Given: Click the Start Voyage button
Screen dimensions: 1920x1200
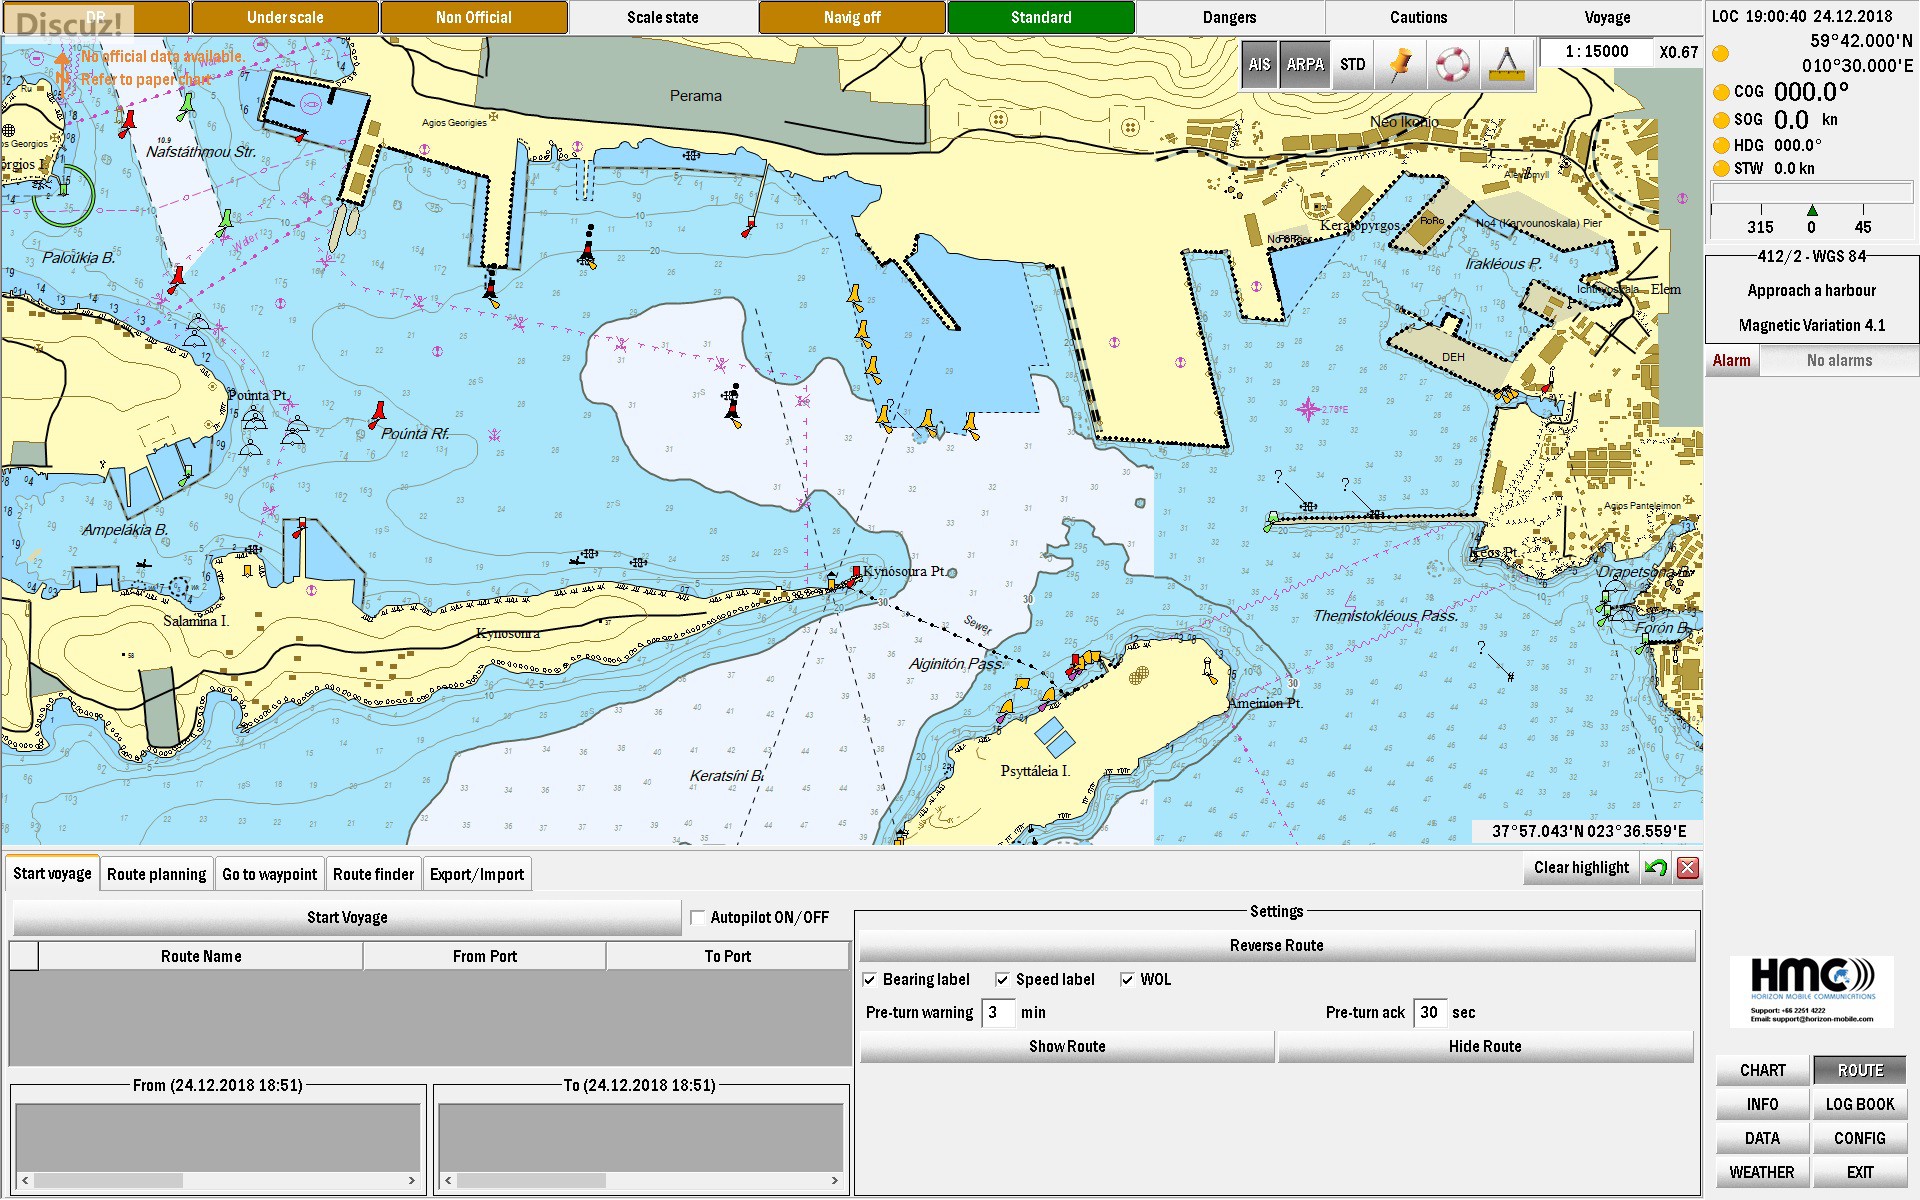Looking at the screenshot, I should click(347, 917).
